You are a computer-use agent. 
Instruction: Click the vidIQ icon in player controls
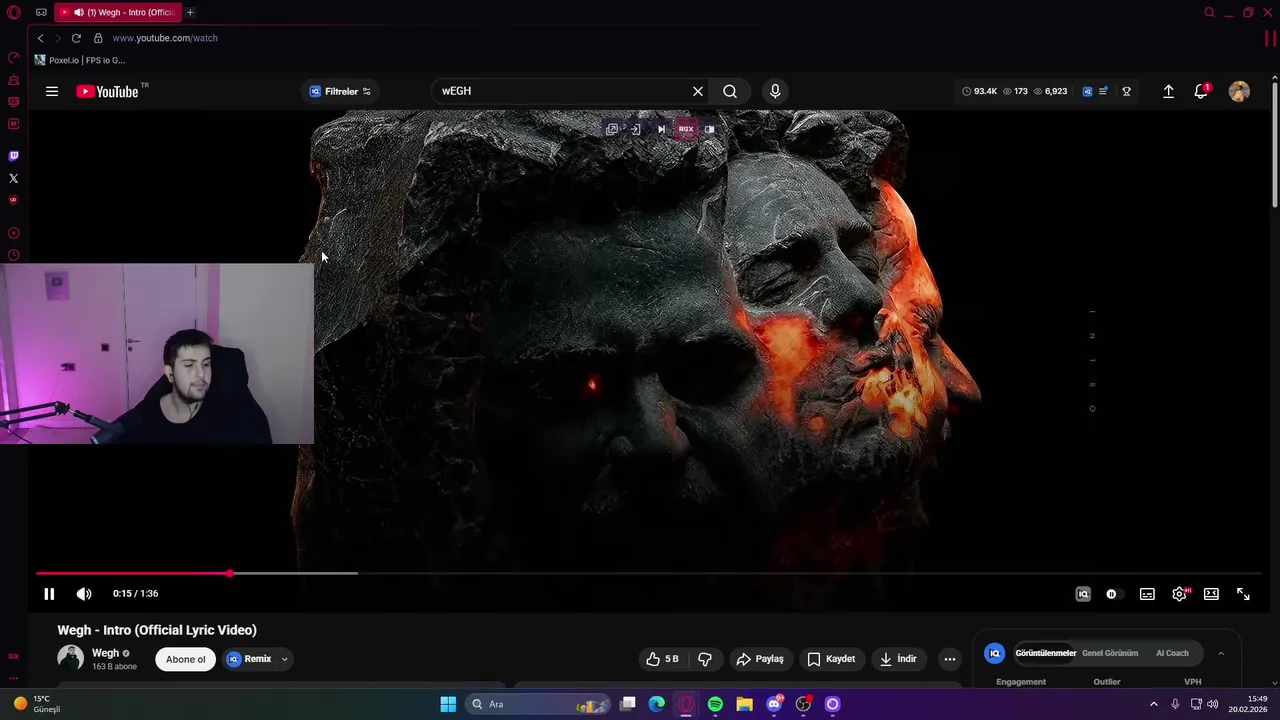coord(1083,594)
